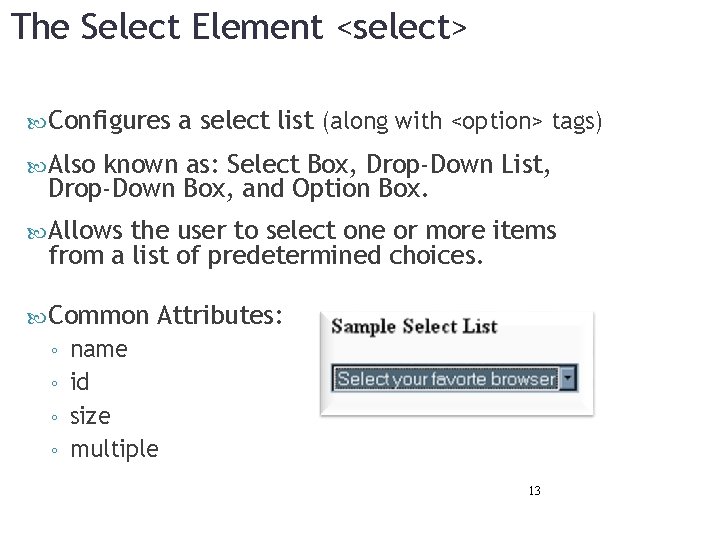This screenshot has width=720, height=540.
Task: Click the slide page number 13
Action: click(x=534, y=491)
